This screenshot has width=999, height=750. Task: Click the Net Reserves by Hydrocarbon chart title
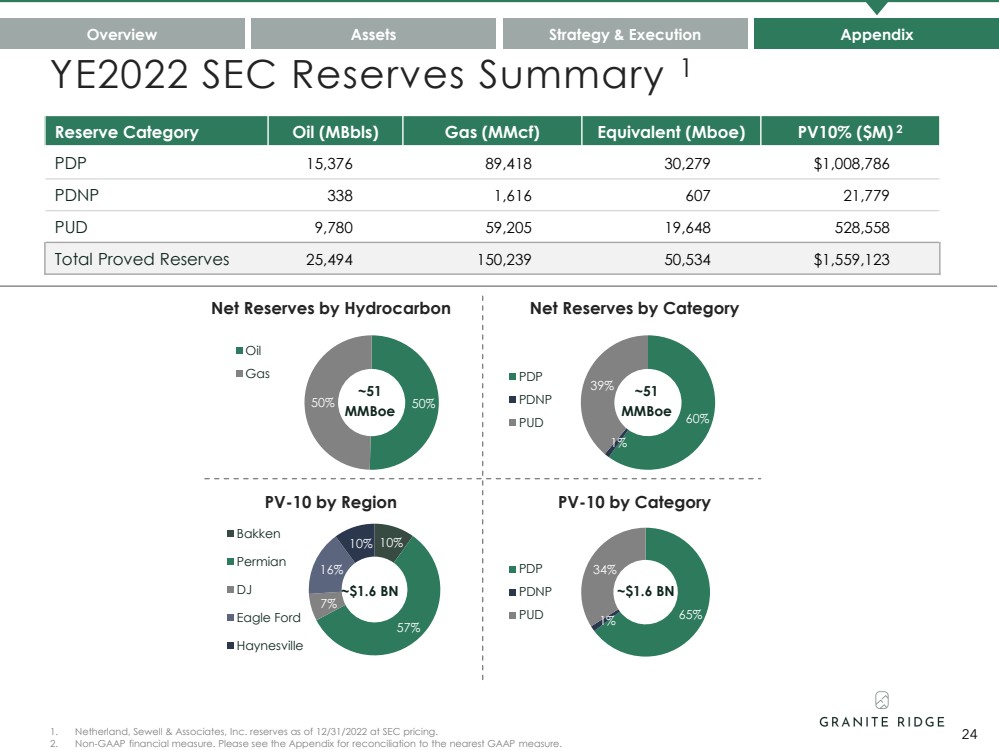click(x=330, y=308)
